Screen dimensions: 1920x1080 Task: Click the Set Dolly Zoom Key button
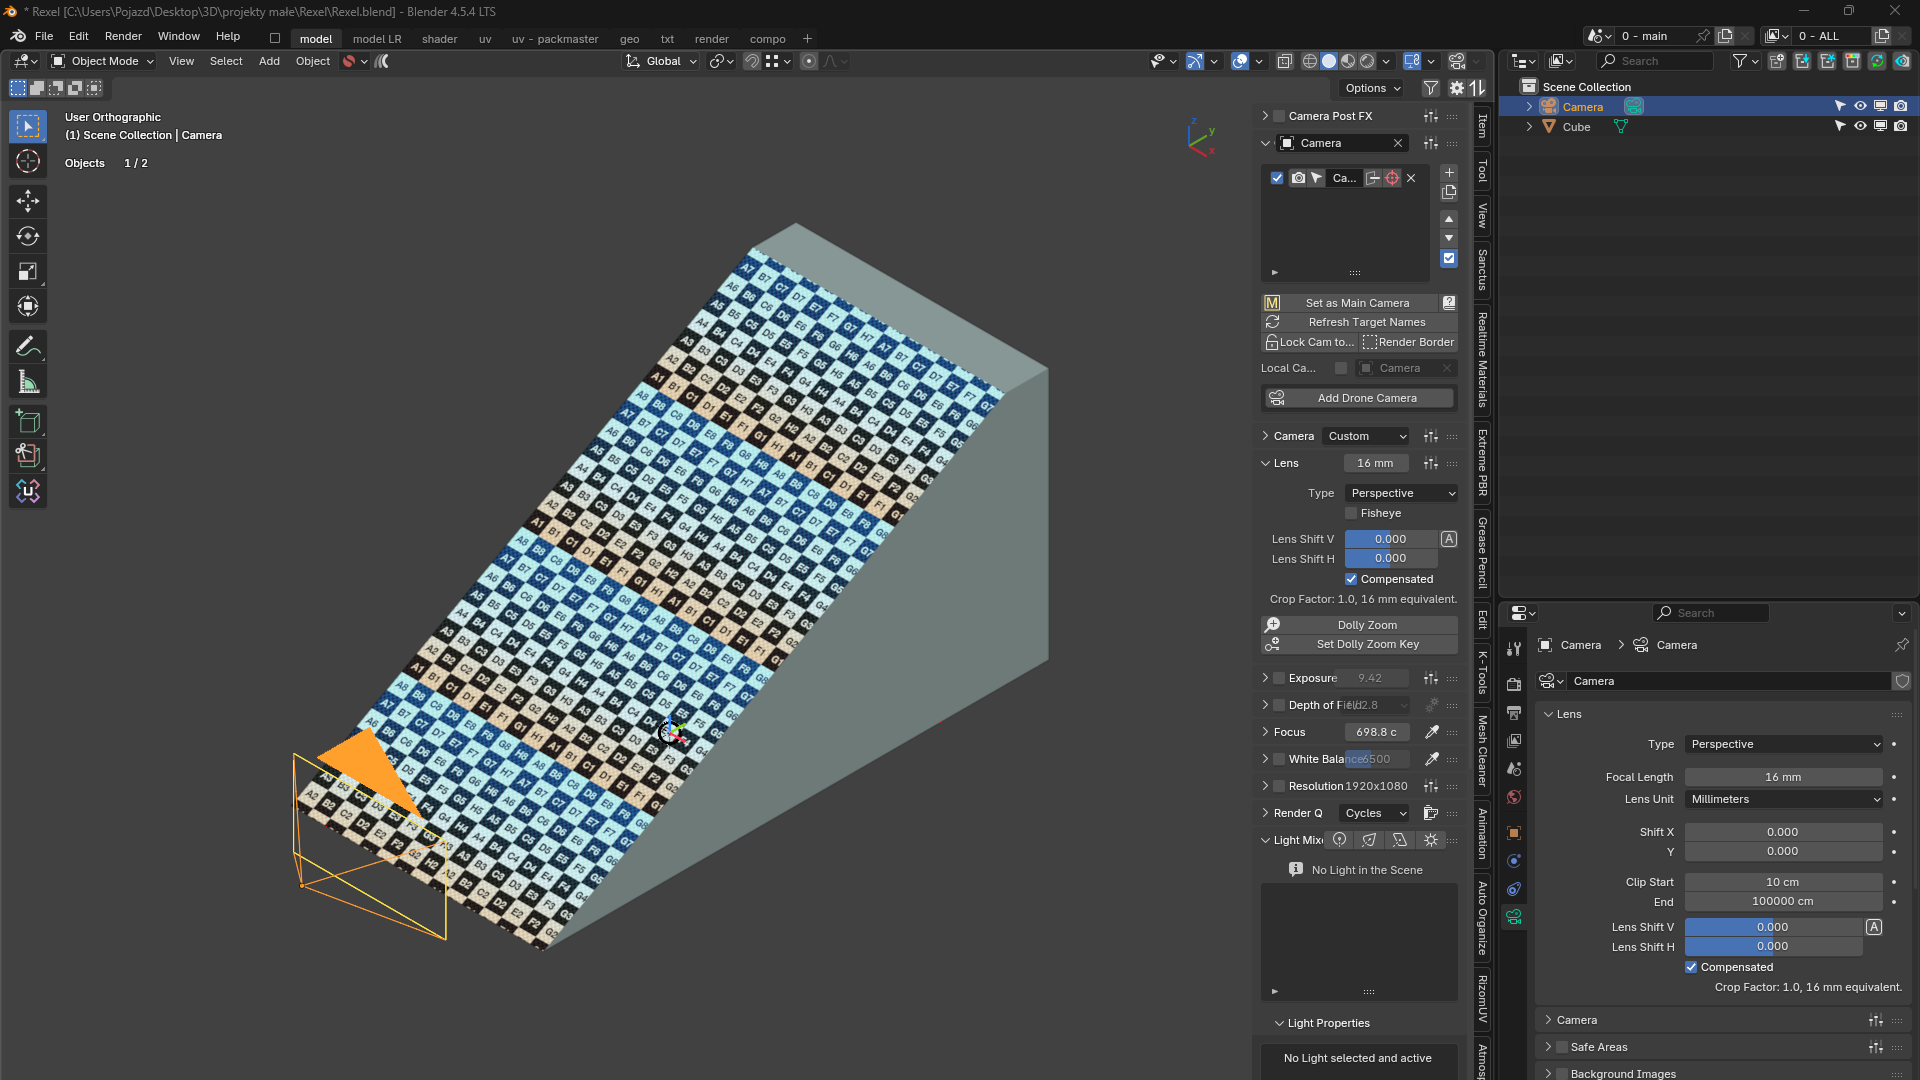tap(1359, 644)
